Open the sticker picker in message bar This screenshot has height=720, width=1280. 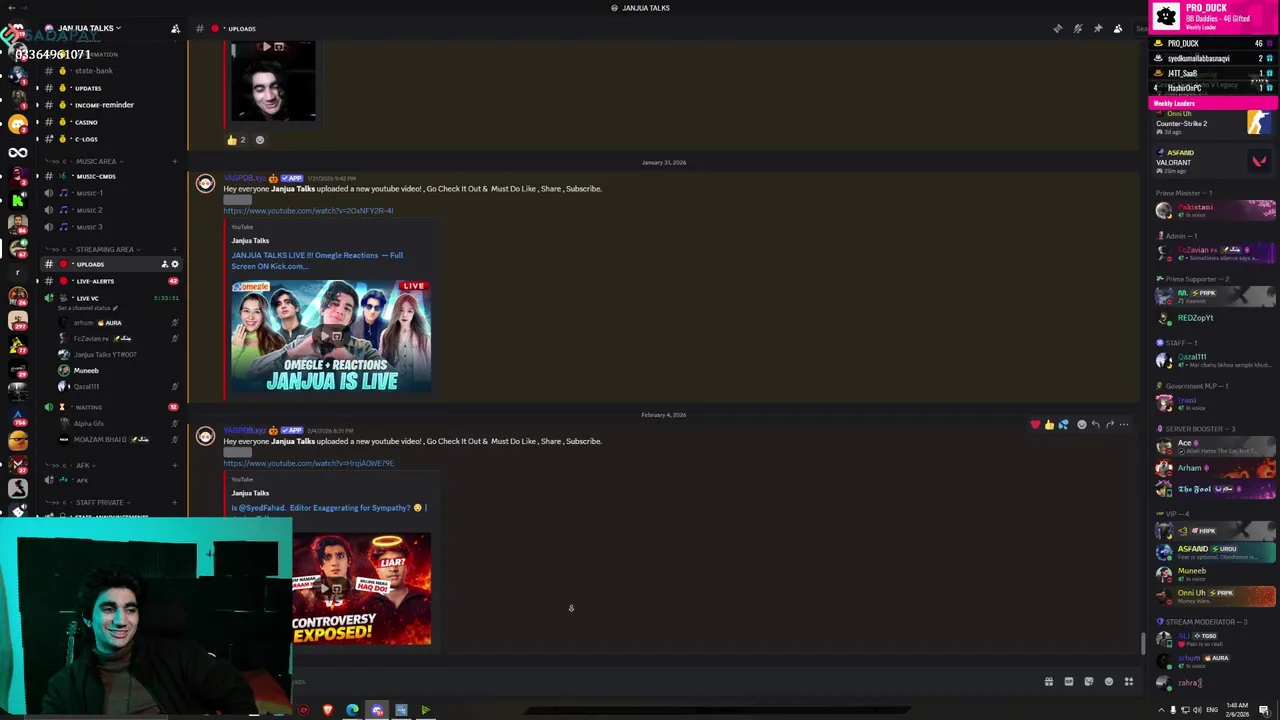coord(1088,682)
